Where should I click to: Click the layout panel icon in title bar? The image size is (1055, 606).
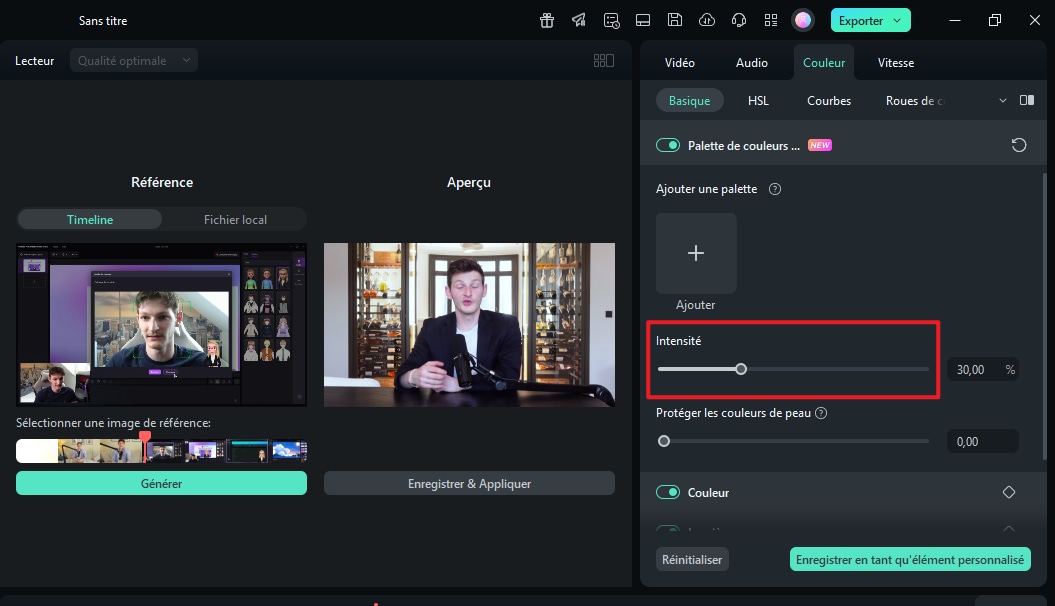(643, 20)
